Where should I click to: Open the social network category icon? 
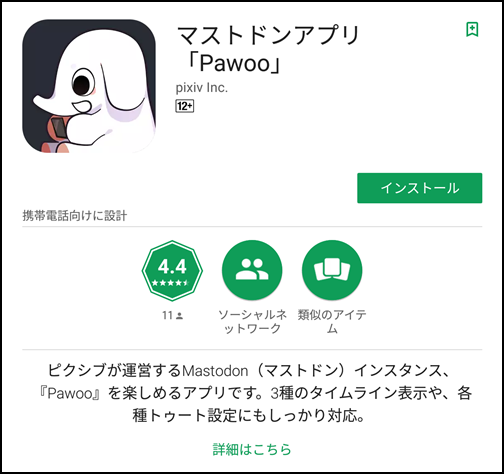click(252, 270)
